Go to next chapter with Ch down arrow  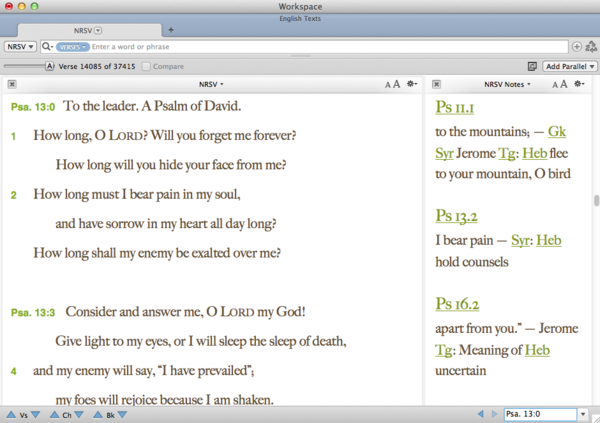79,415
